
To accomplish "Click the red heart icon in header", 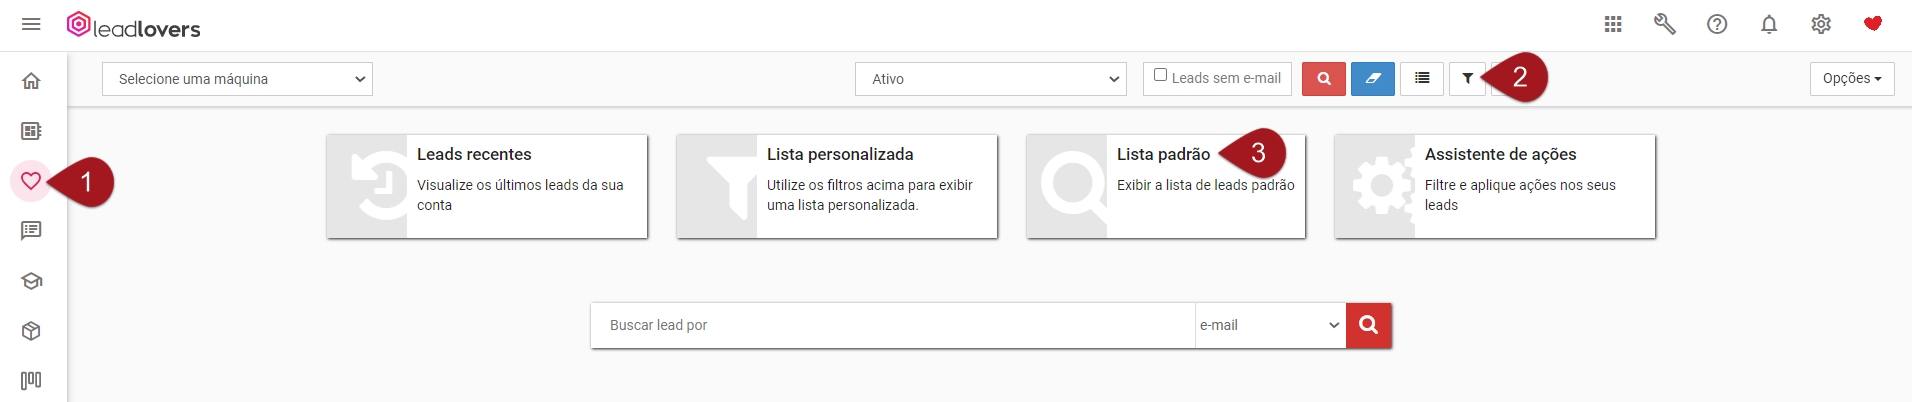I will 1873,24.
